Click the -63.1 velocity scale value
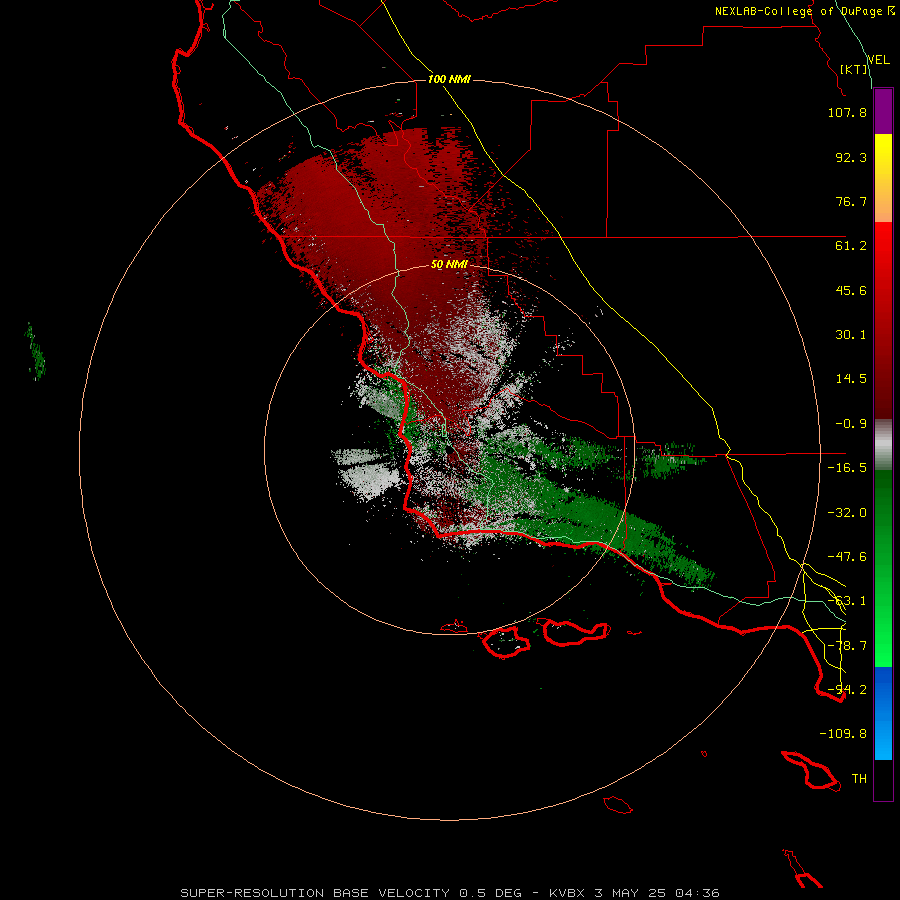Image resolution: width=900 pixels, height=900 pixels. (847, 601)
